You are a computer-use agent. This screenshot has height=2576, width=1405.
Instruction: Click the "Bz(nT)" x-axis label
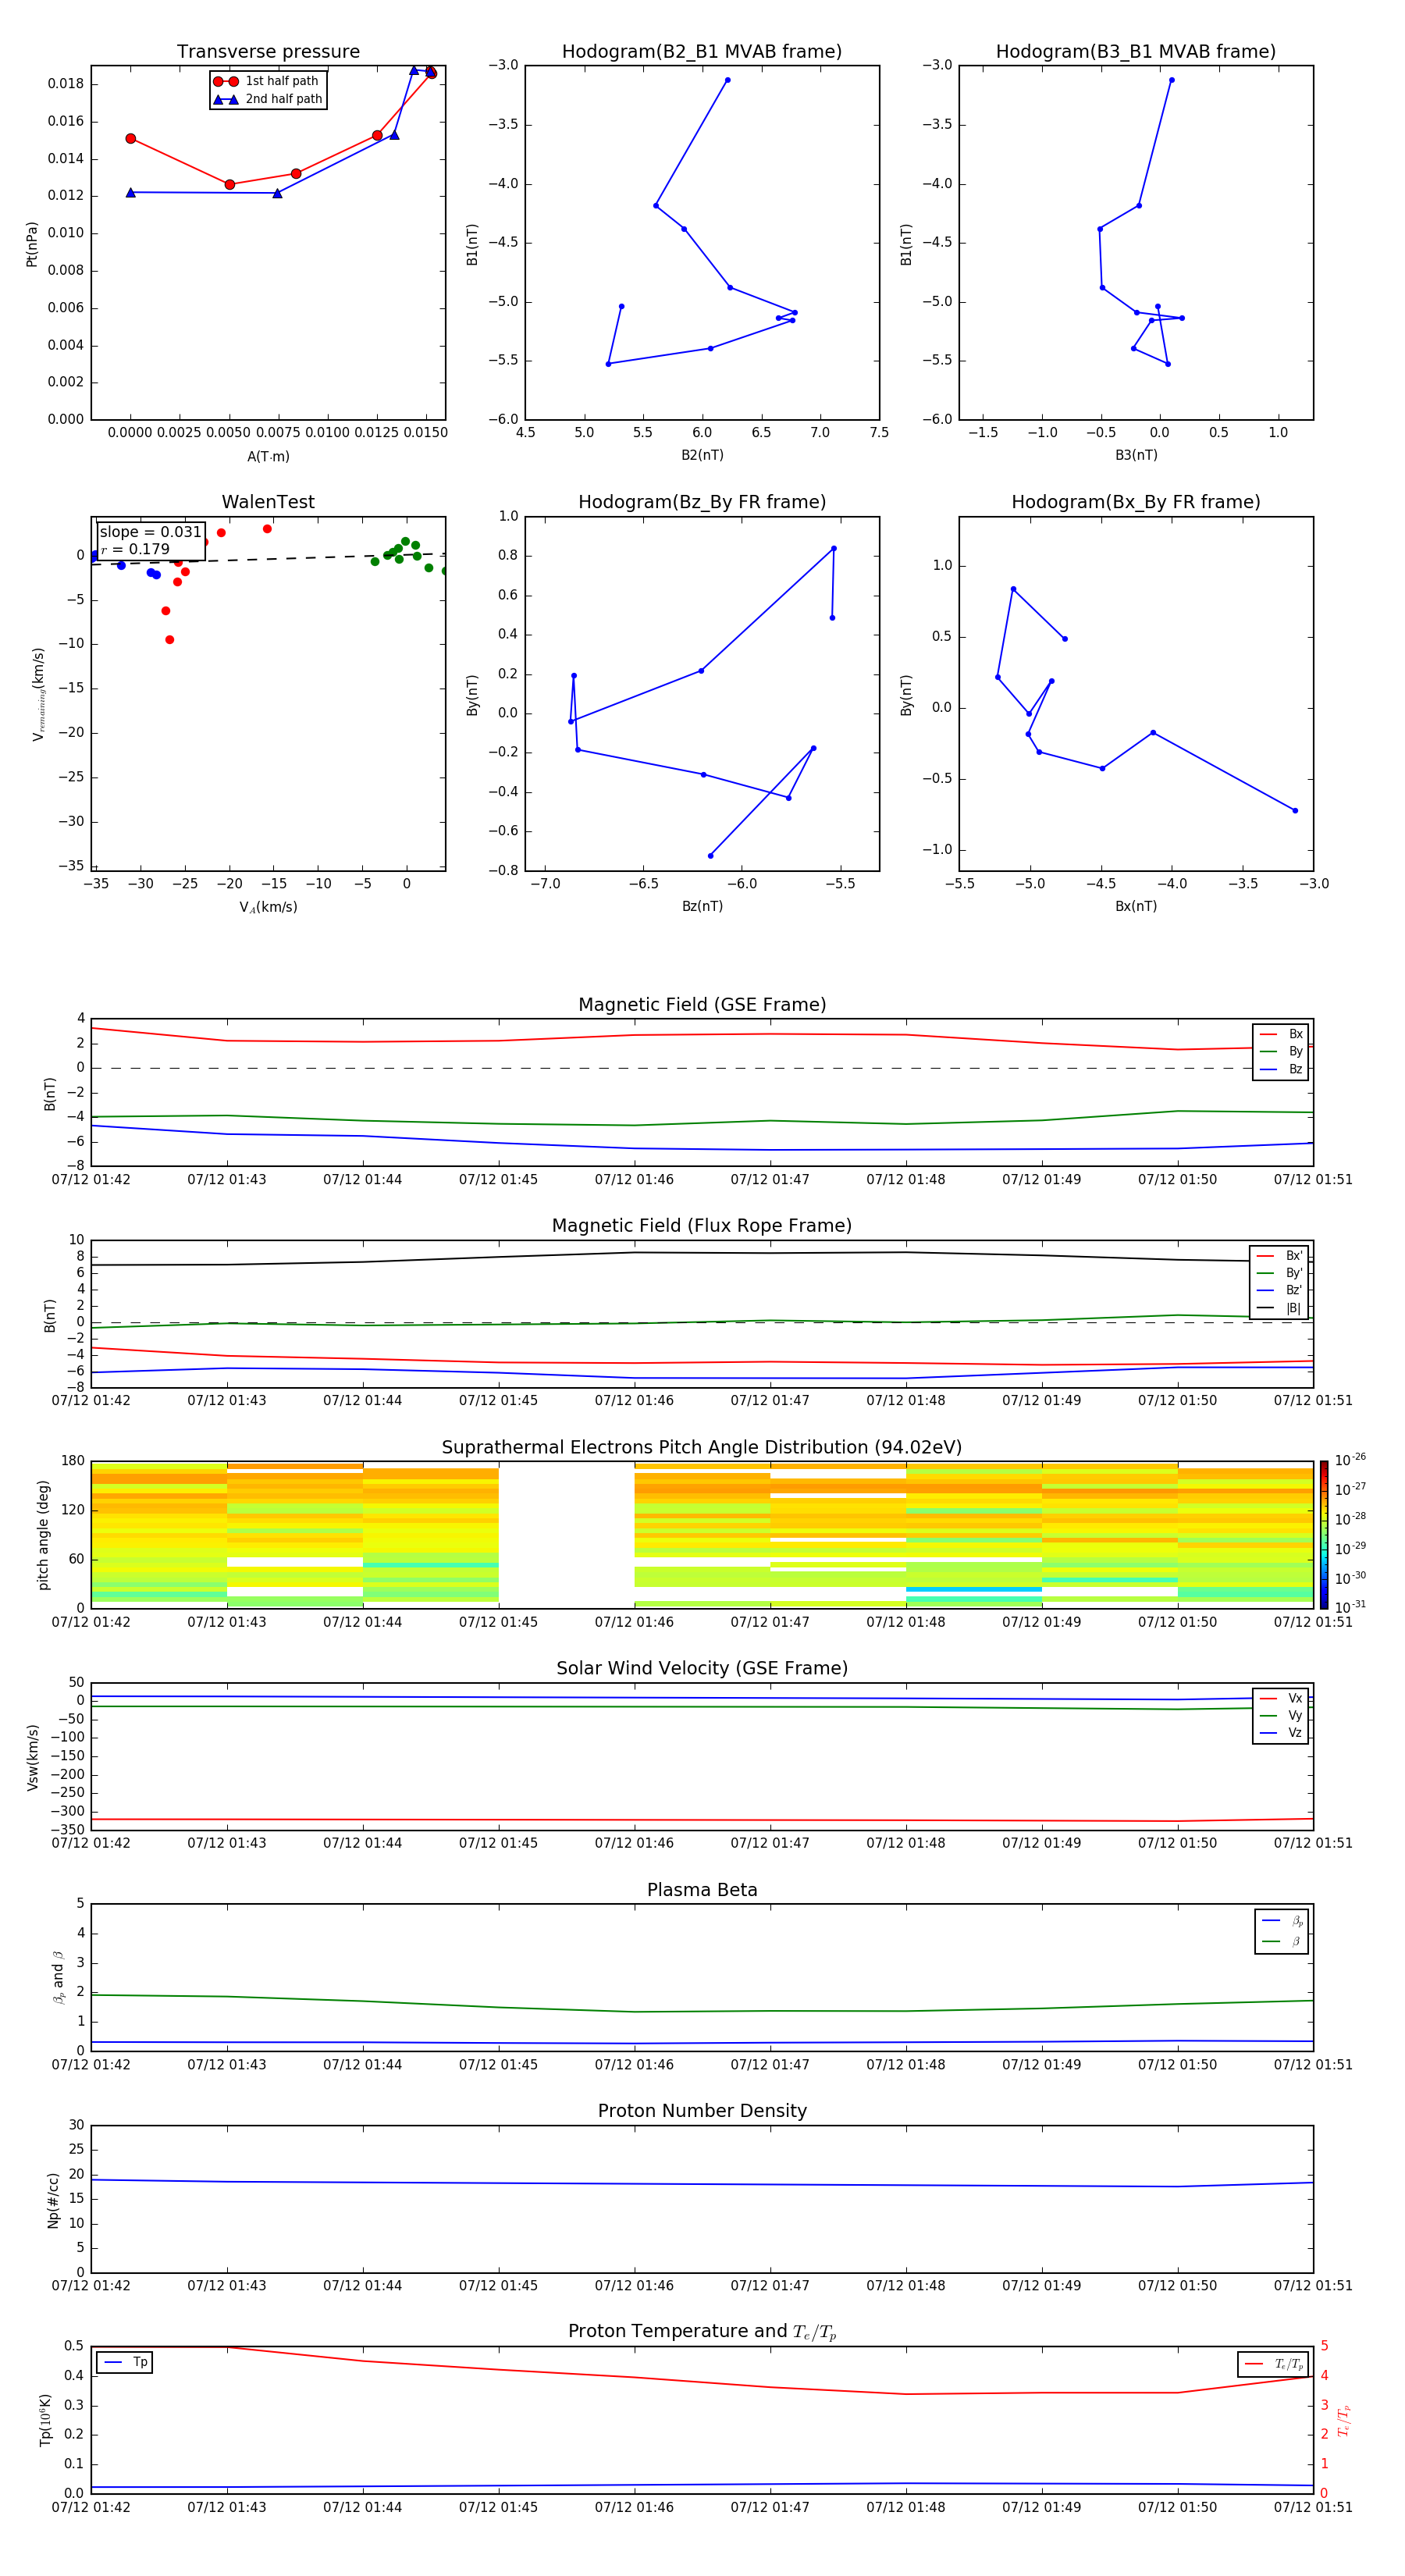(x=702, y=906)
